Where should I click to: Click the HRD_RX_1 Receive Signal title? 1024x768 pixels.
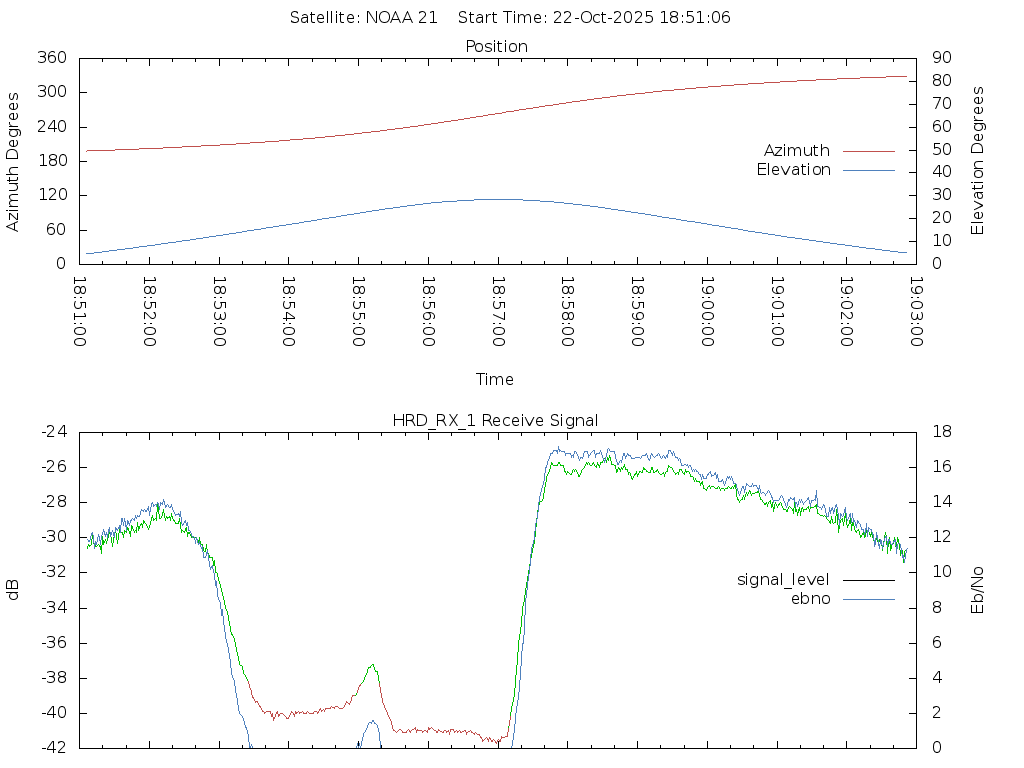pyautogui.click(x=495, y=420)
